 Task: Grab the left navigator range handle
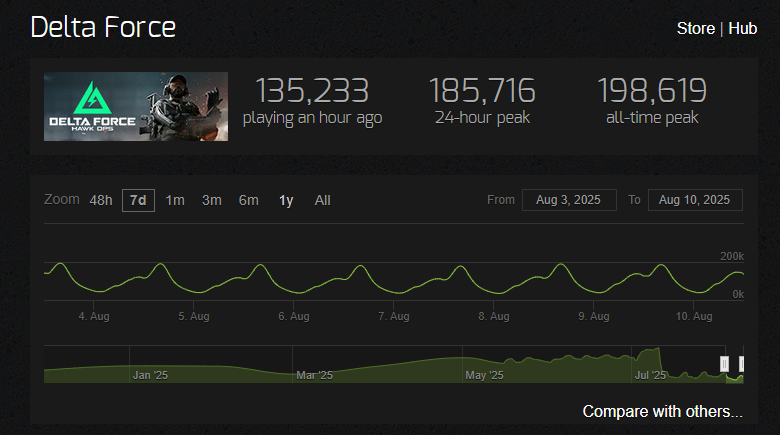pos(724,364)
